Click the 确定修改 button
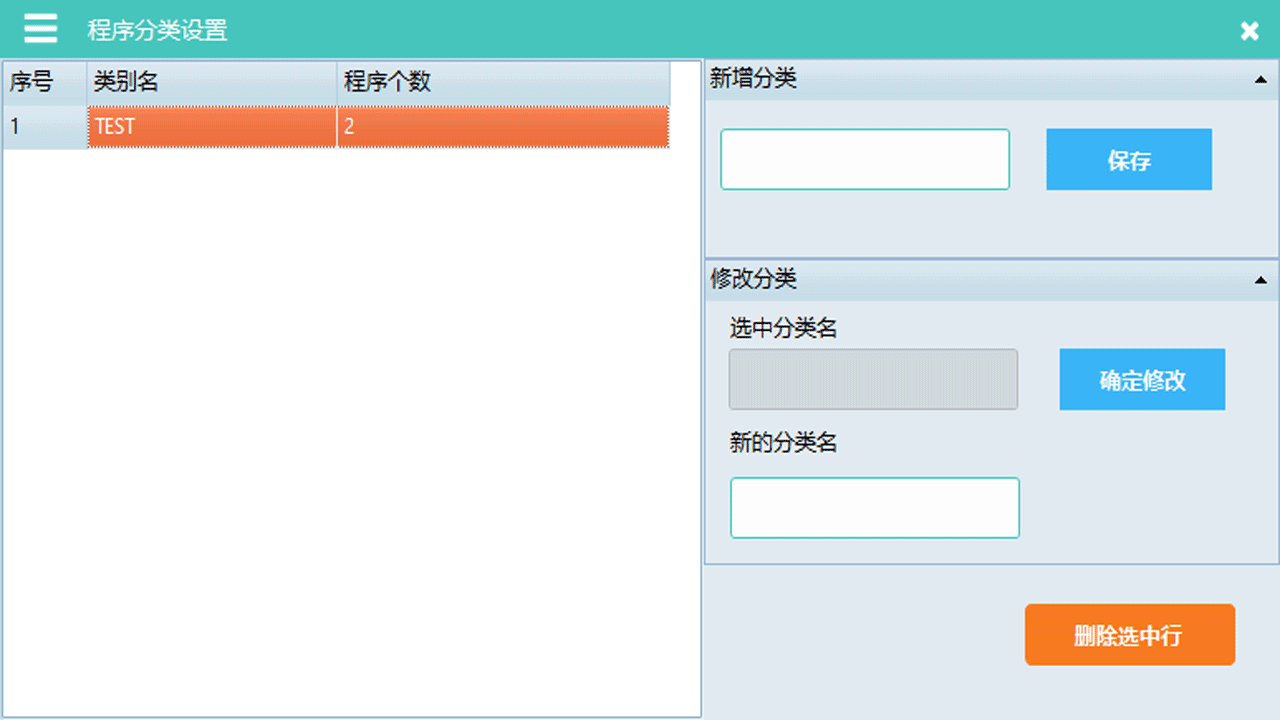This screenshot has height=720, width=1280. 1141,379
